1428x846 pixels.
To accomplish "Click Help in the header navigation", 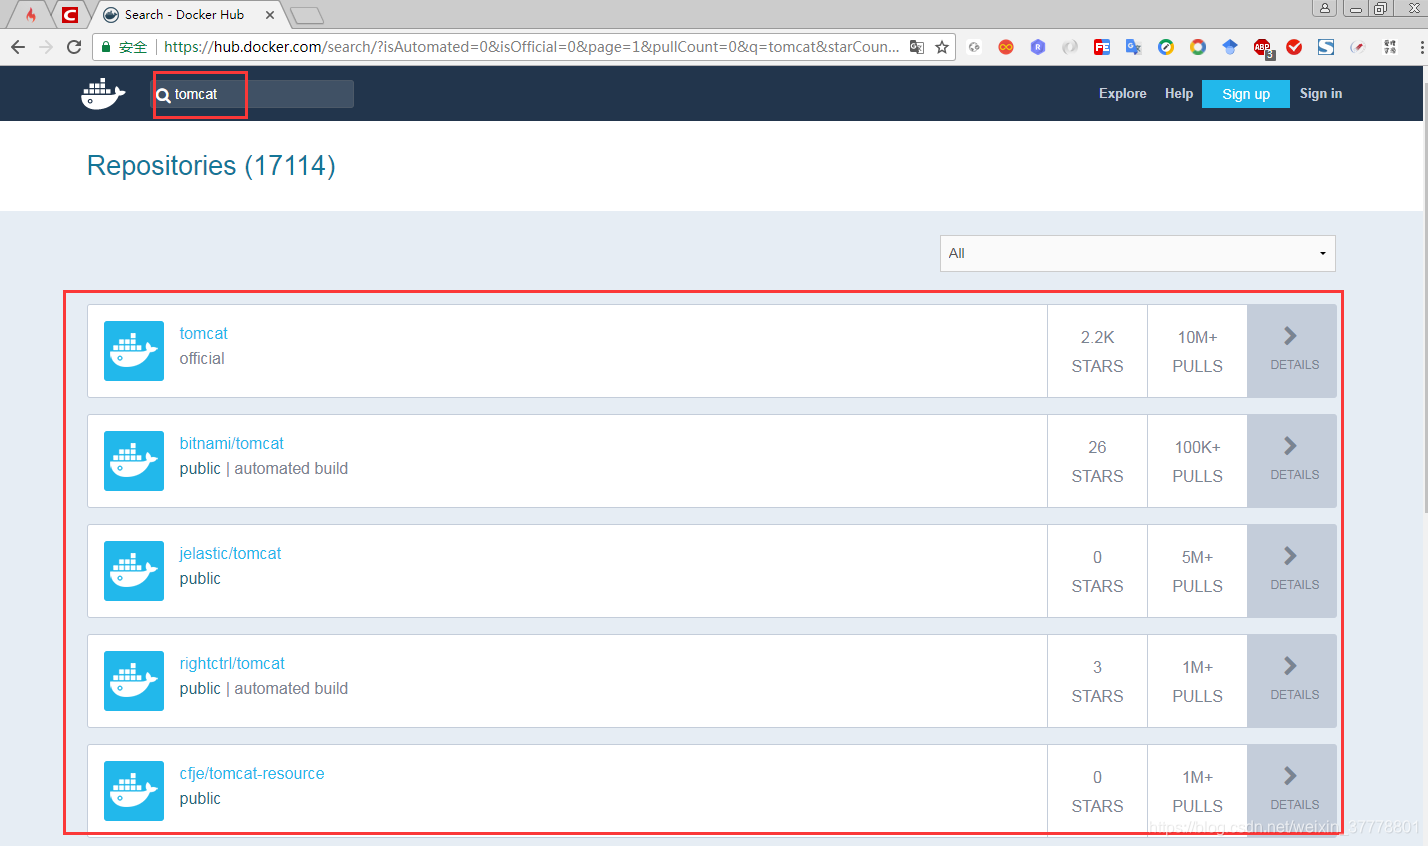I will pyautogui.click(x=1179, y=93).
